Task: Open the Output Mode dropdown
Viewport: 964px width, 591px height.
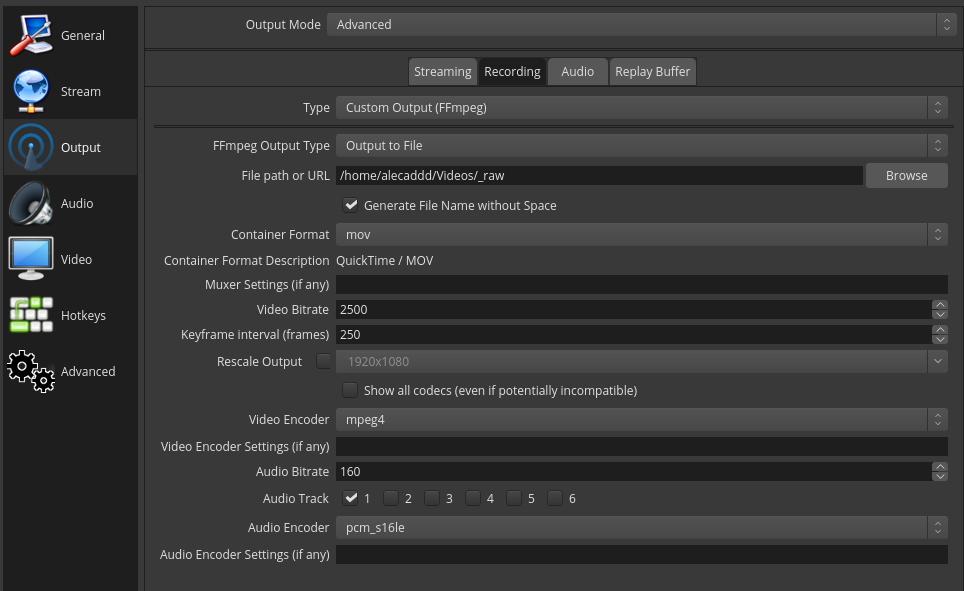Action: coord(642,25)
